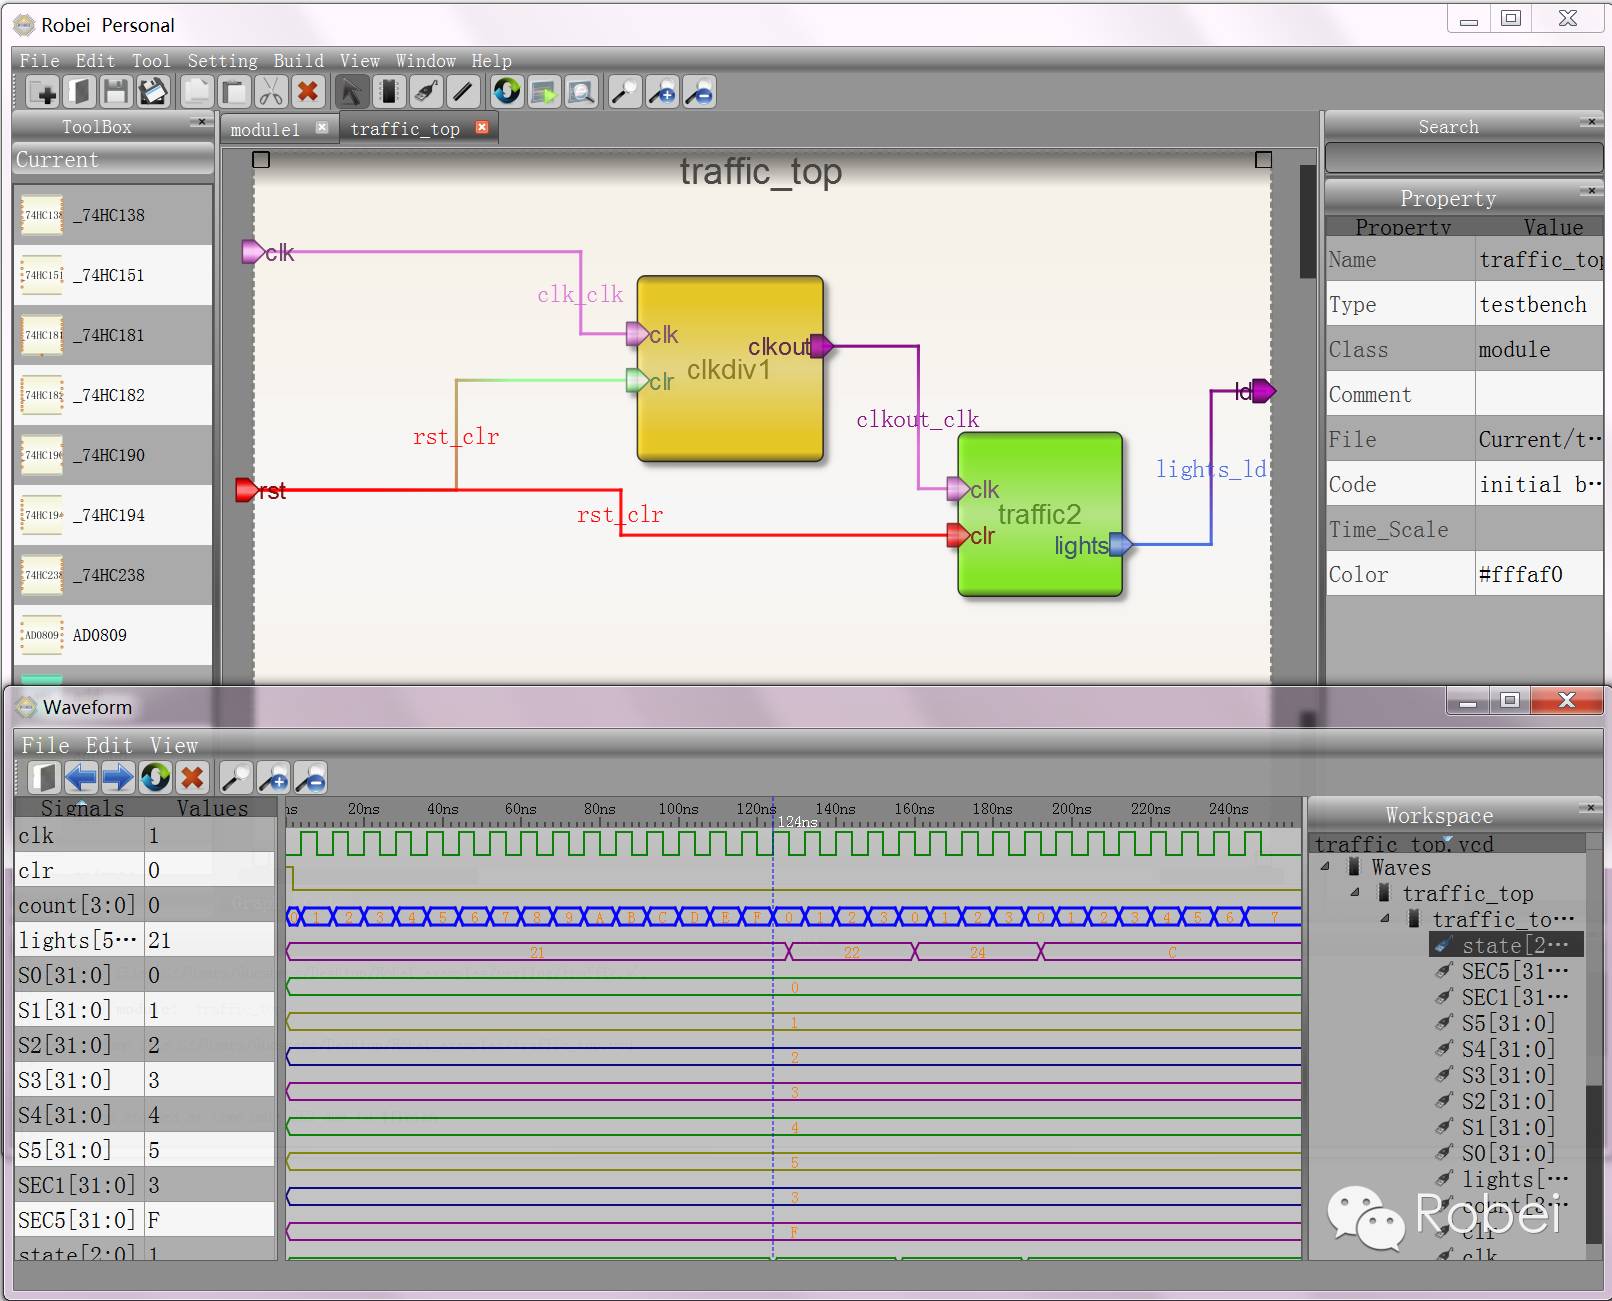Click the run simulation icon
This screenshot has height=1301, width=1612.
point(544,93)
